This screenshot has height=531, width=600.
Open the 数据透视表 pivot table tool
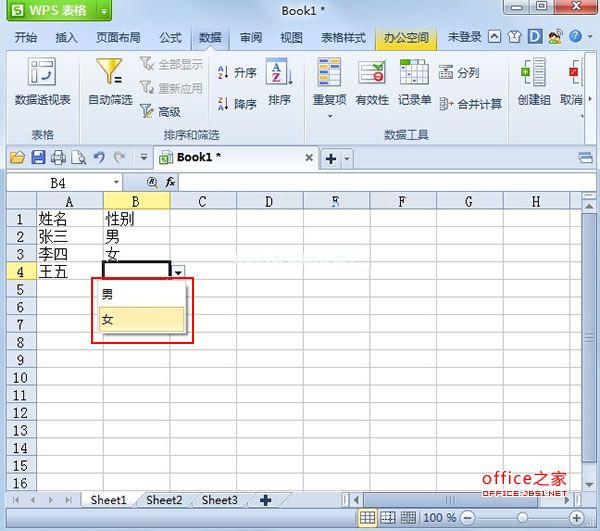tap(42, 82)
